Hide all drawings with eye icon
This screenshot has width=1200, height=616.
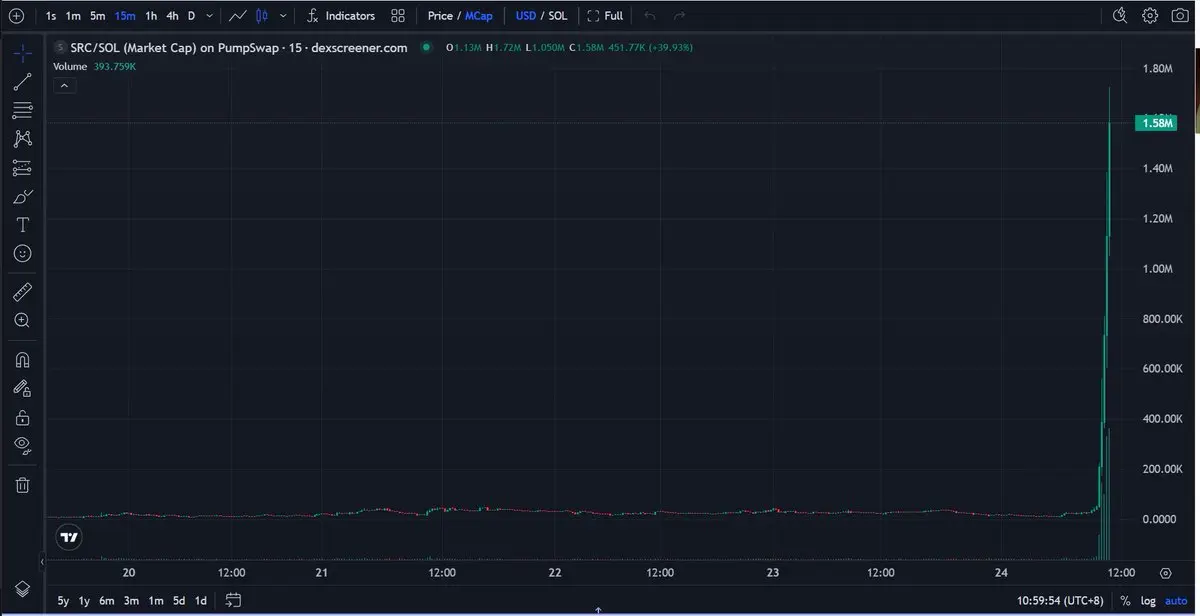tap(22, 446)
